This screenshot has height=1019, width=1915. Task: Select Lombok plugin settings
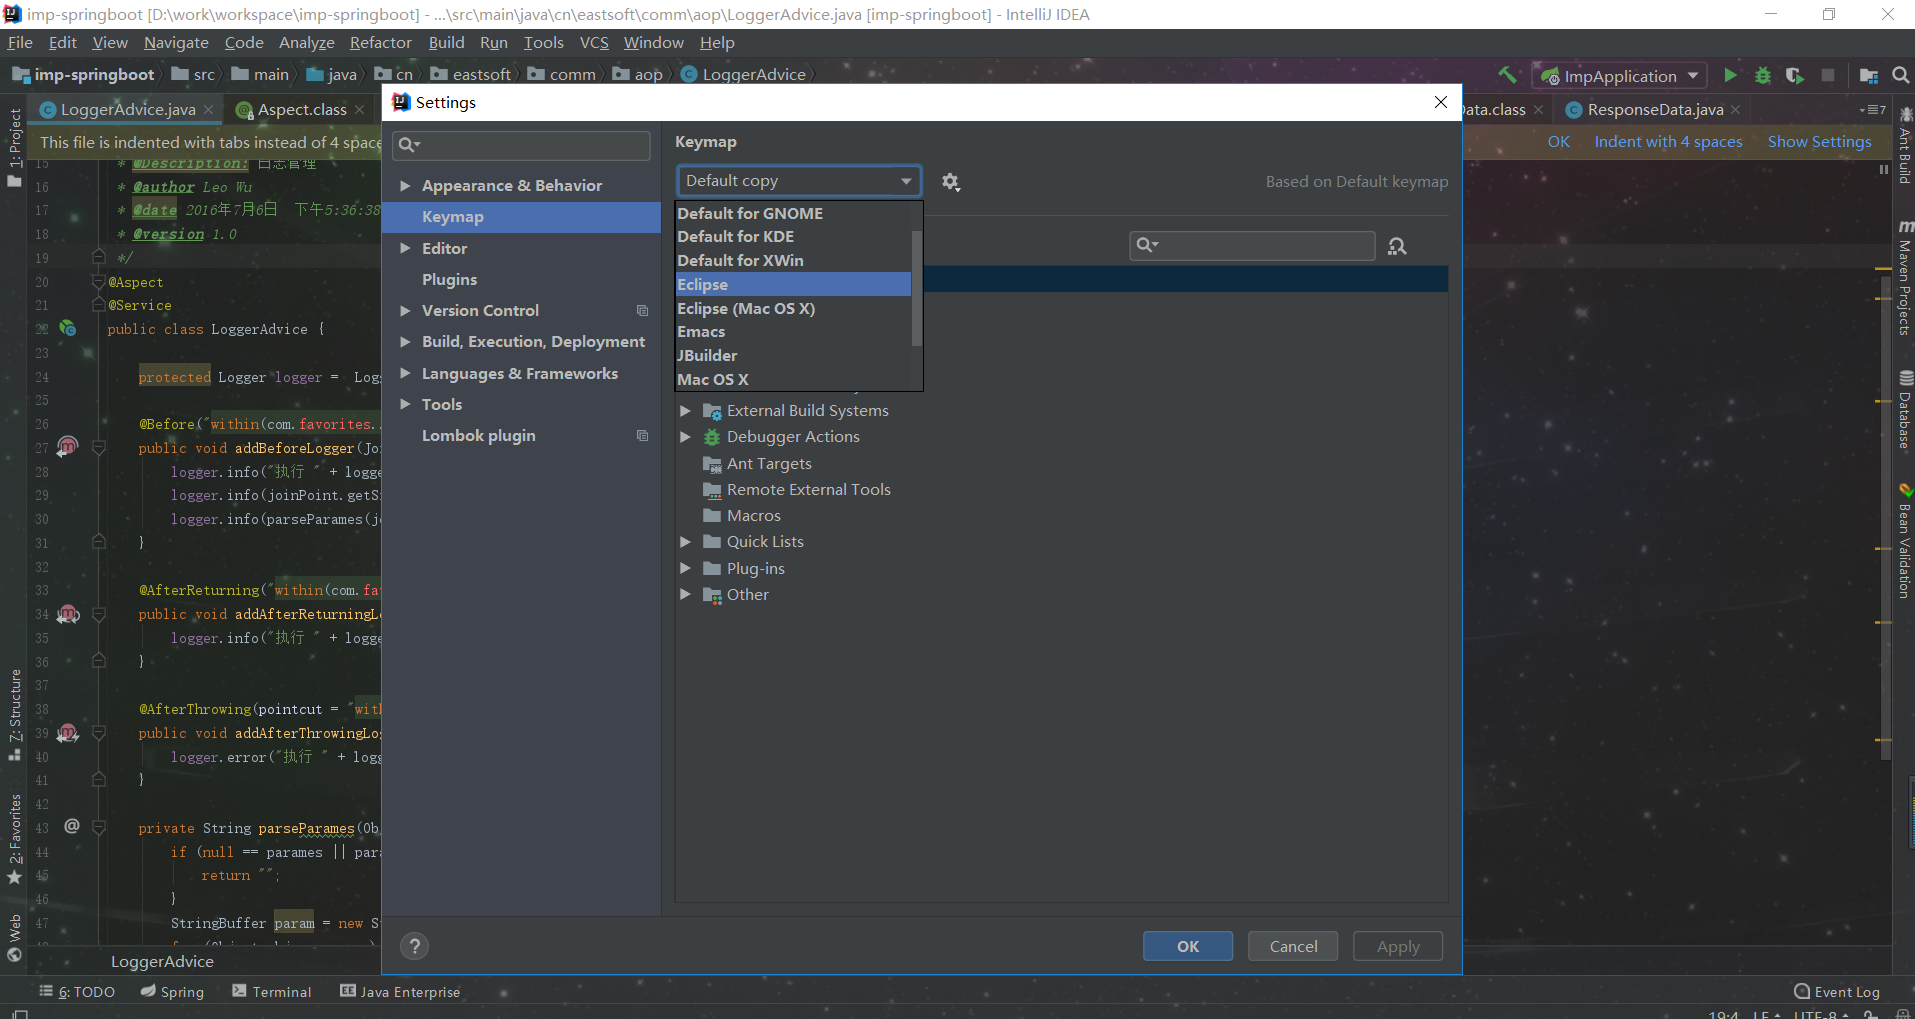[478, 436]
